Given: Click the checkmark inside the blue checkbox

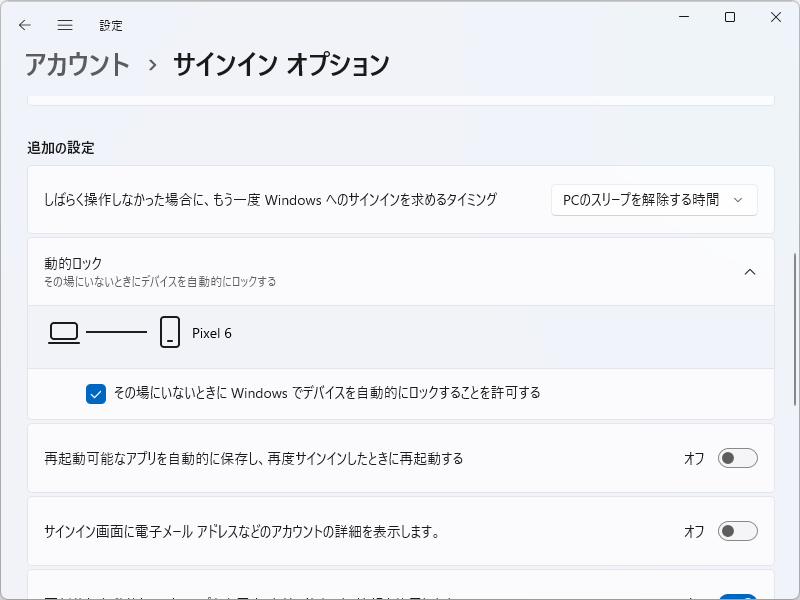Looking at the screenshot, I should click(x=95, y=394).
